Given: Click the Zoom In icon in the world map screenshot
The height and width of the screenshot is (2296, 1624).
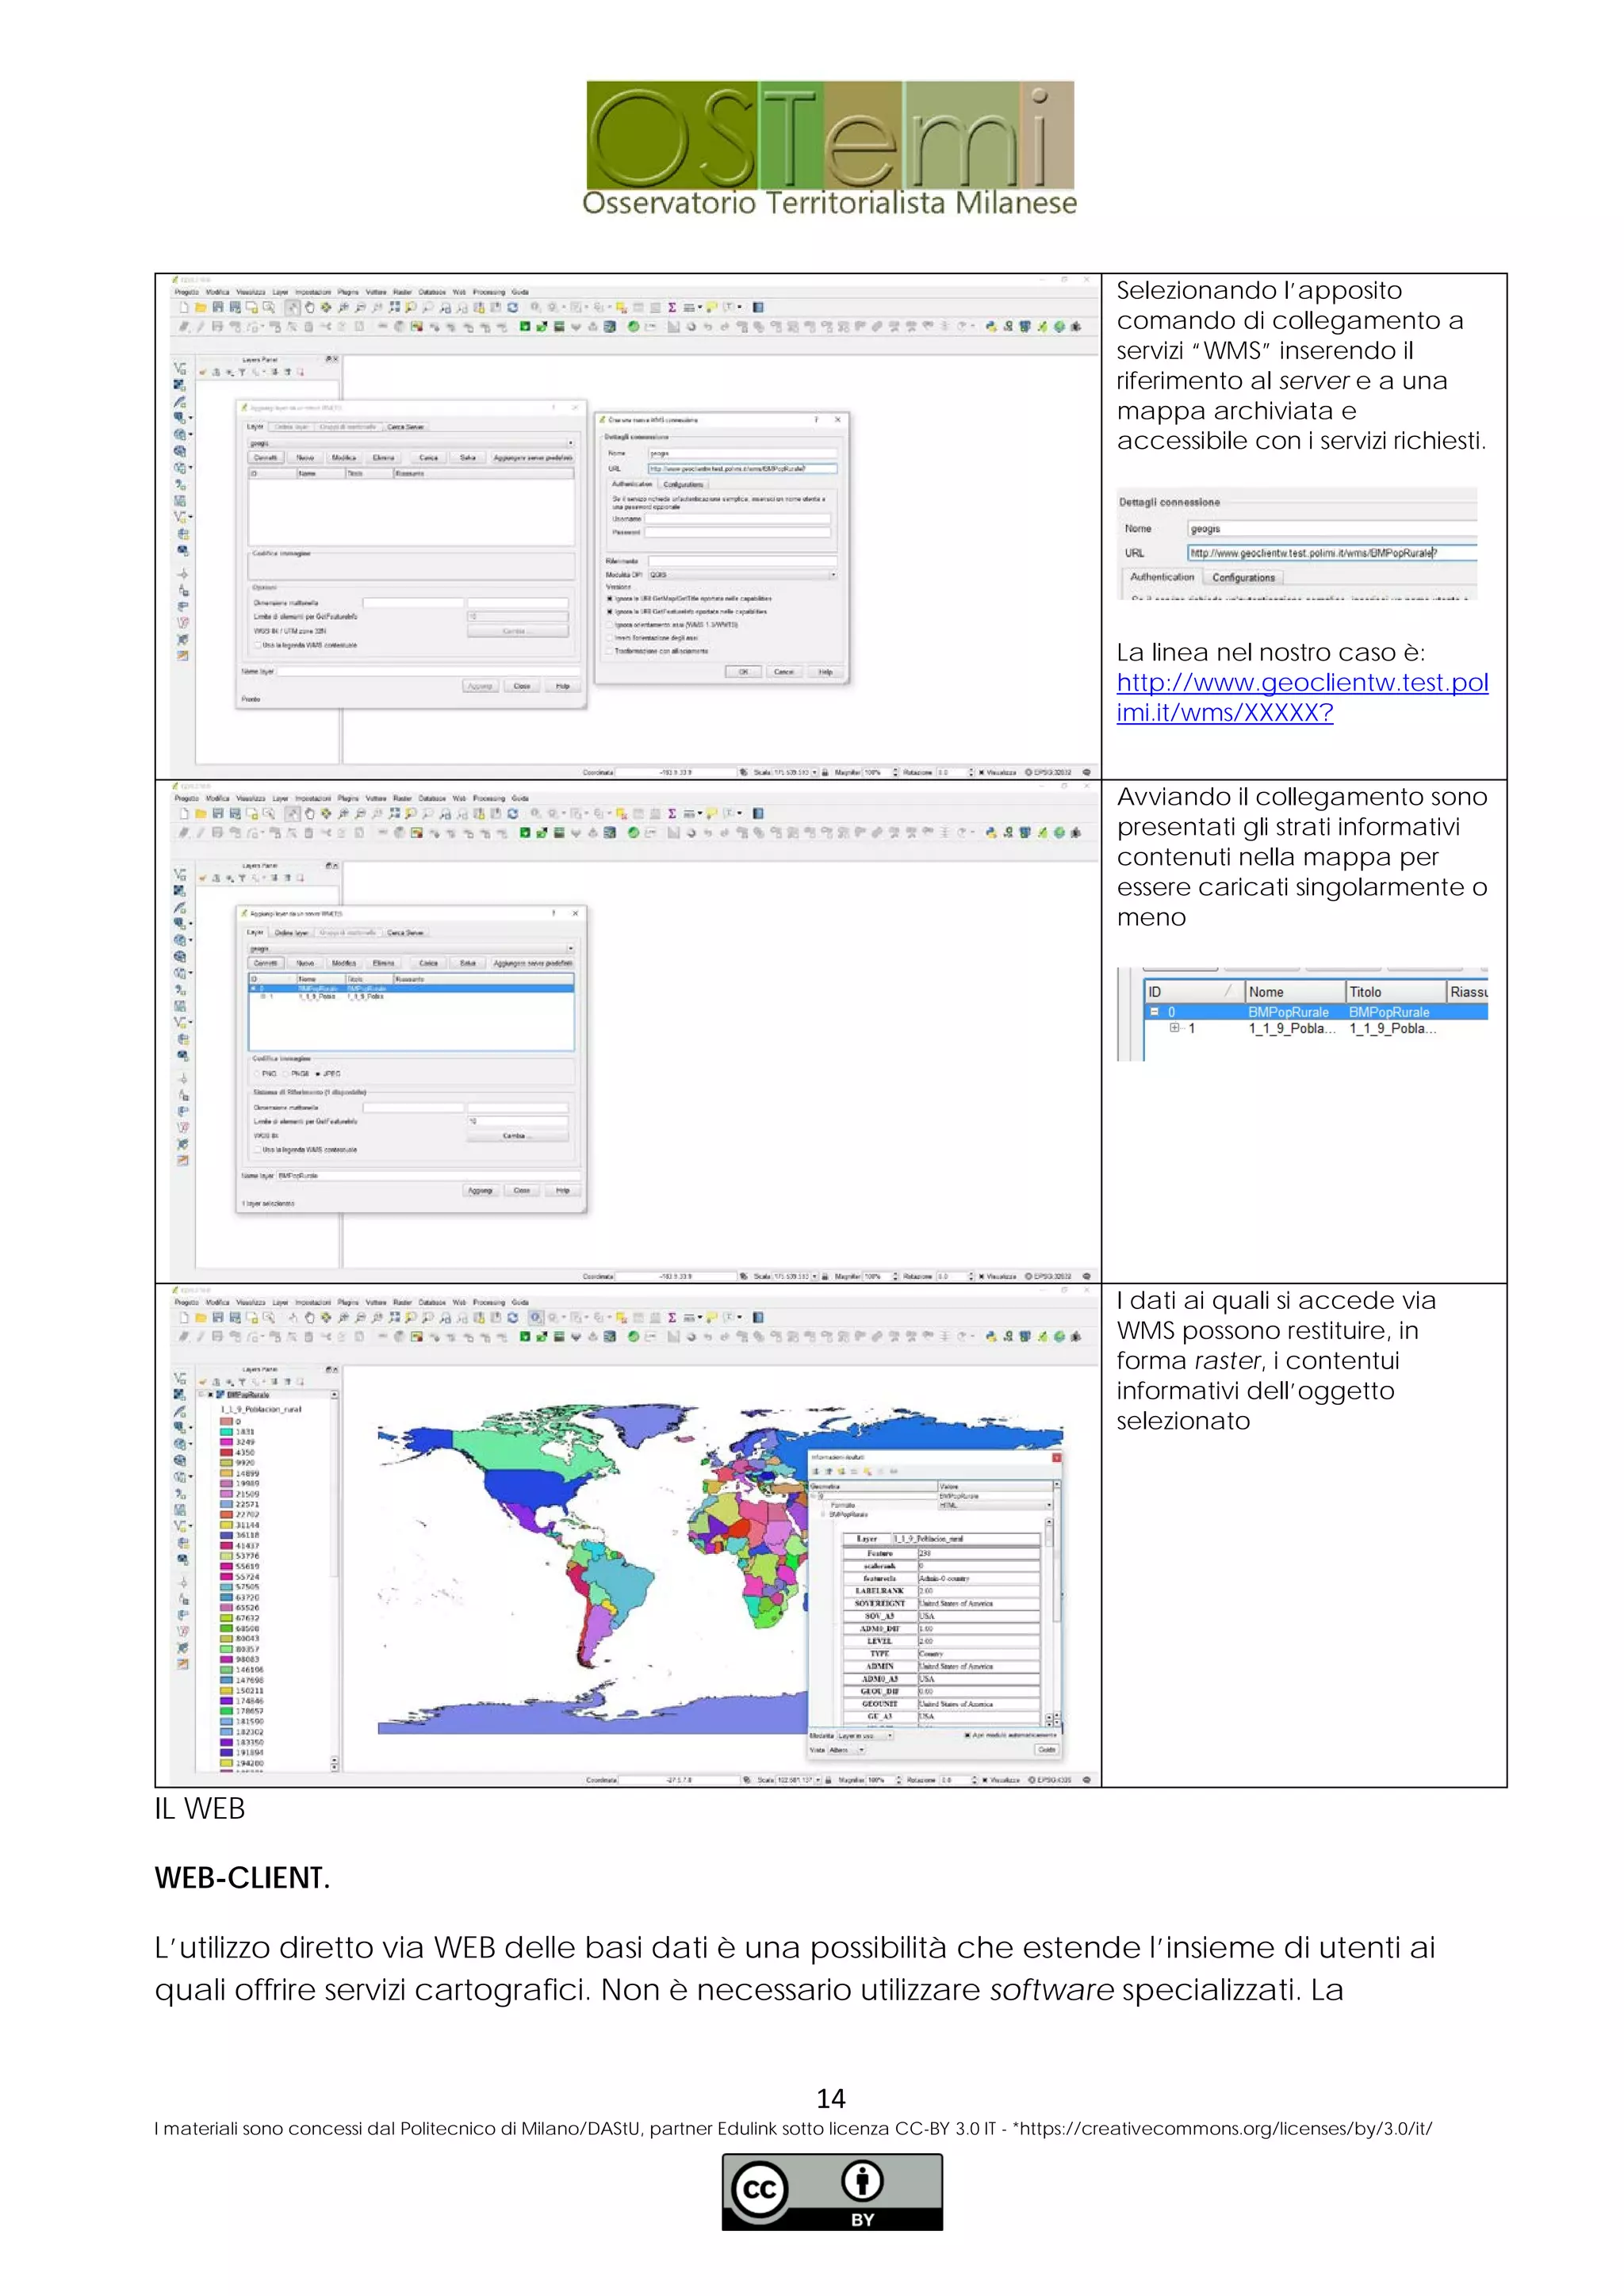Looking at the screenshot, I should tap(344, 1317).
